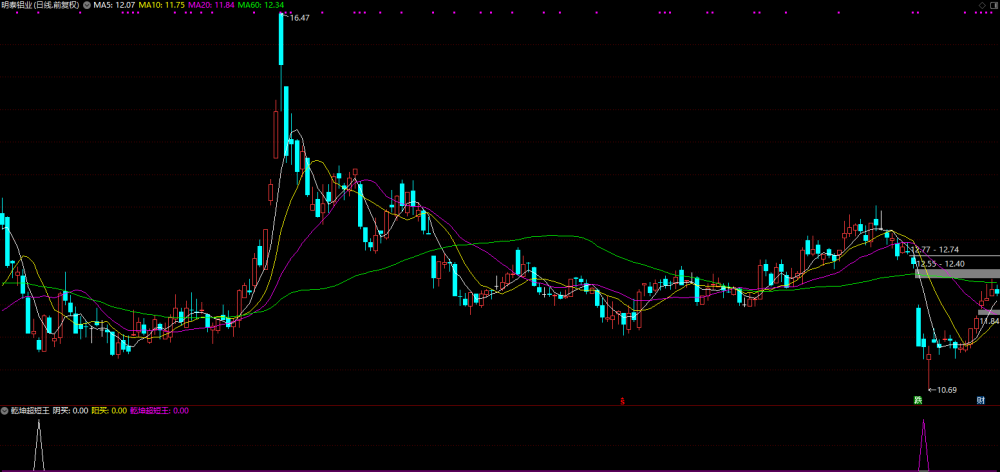Click the red S marker on time axis

[x=622, y=402]
